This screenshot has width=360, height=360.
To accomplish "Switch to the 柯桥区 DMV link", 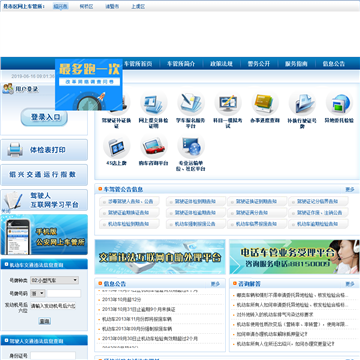I will pyautogui.click(x=86, y=6).
